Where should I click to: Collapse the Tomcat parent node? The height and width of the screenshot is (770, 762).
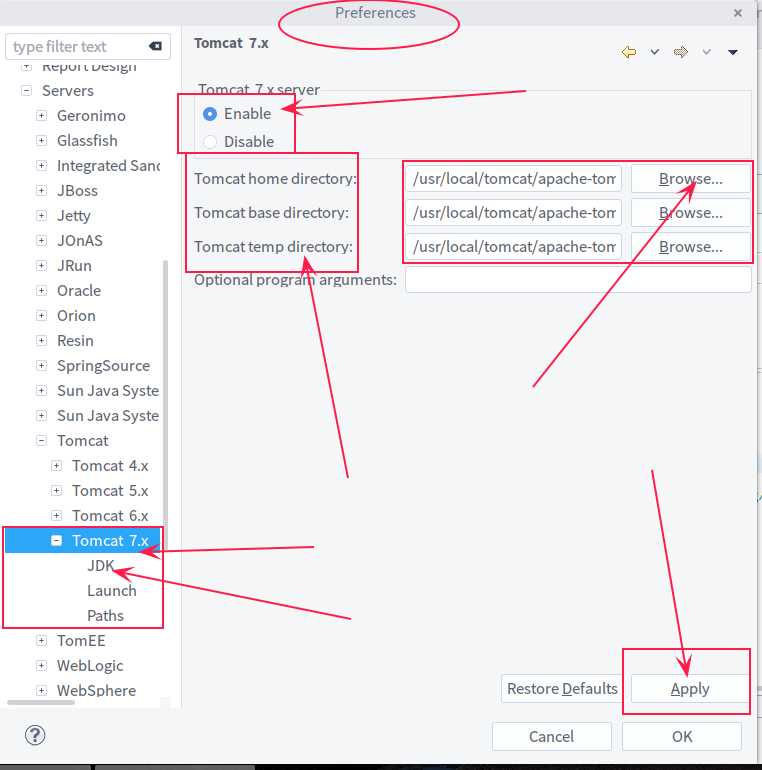(x=42, y=440)
